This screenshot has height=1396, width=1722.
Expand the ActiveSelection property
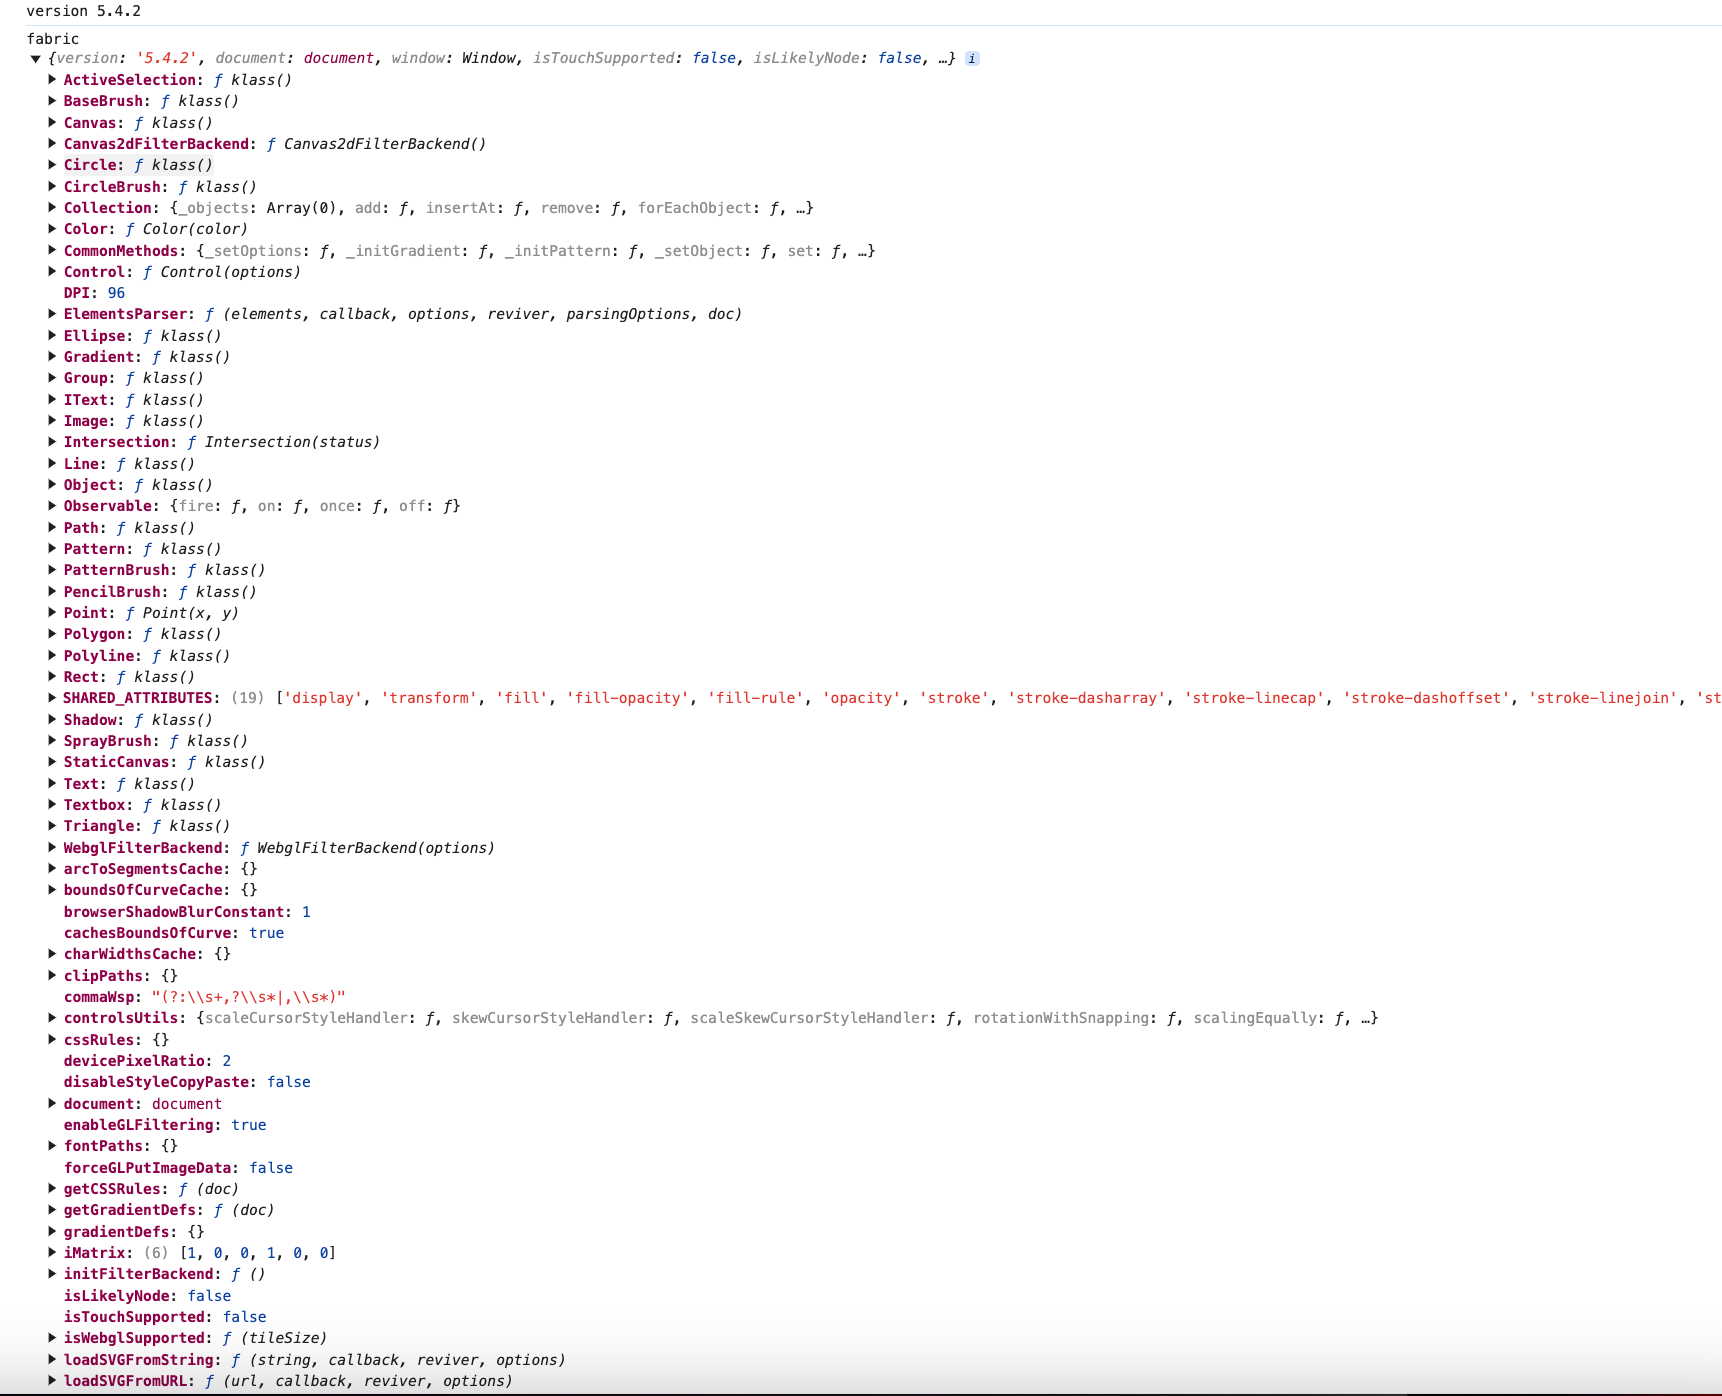pyautogui.click(x=52, y=79)
